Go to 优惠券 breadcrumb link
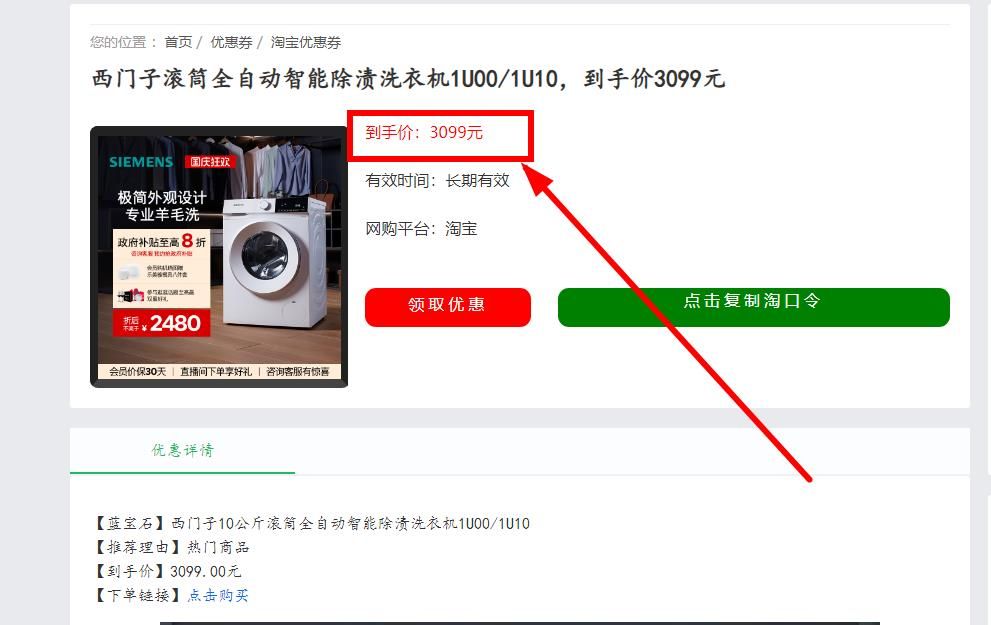This screenshot has width=991, height=625. 231,42
